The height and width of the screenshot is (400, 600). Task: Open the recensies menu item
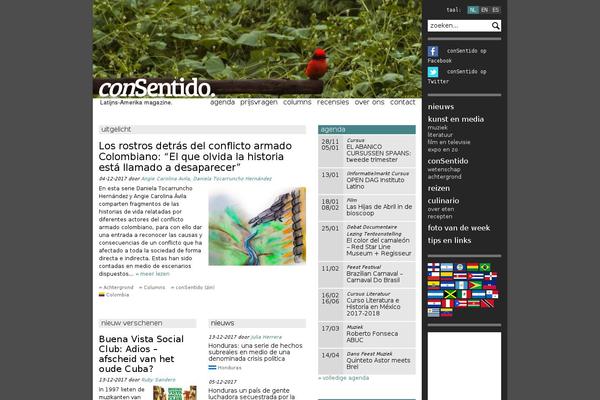(333, 102)
